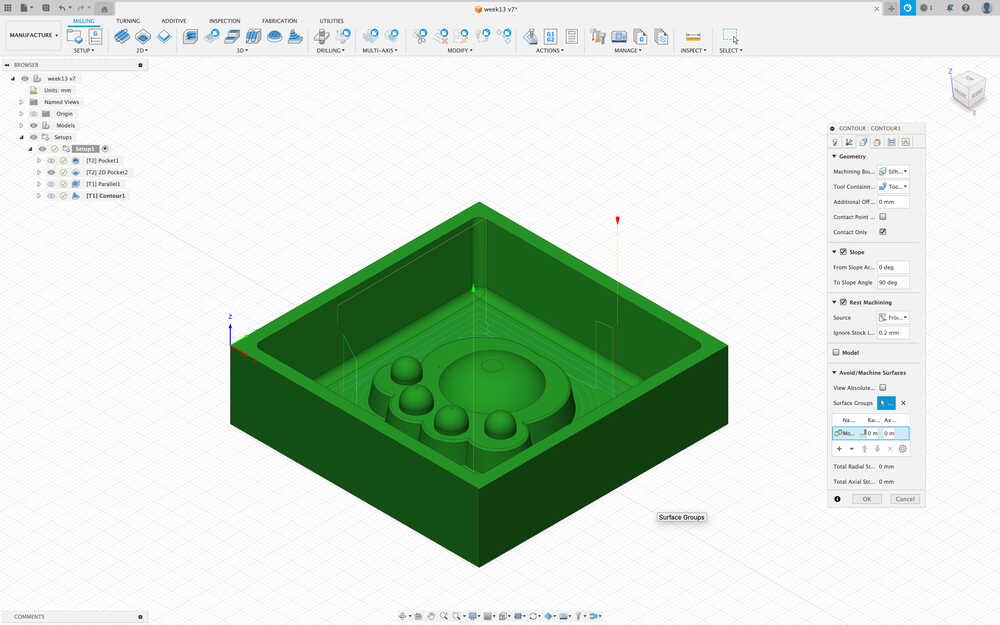Collapse the Geometry section in dialog

point(834,156)
